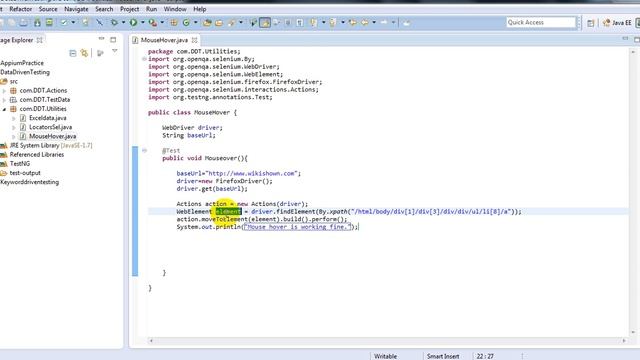Viewport: 640px width, 360px height.
Task: Click the Debug bug icon in toolbar
Action: 114,22
